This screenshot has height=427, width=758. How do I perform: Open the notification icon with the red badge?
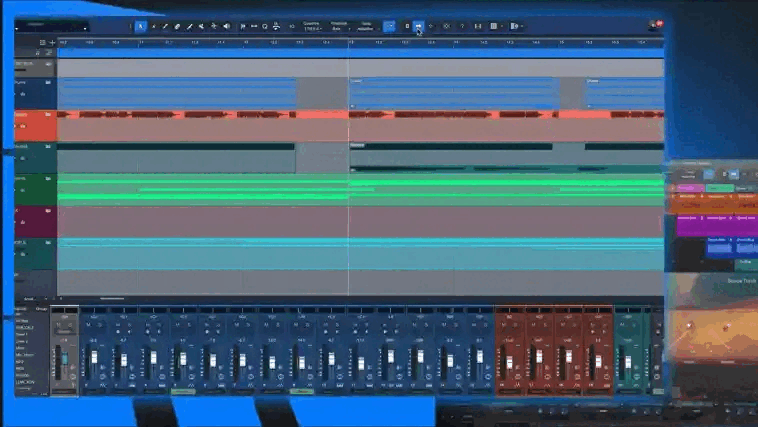click(x=655, y=25)
